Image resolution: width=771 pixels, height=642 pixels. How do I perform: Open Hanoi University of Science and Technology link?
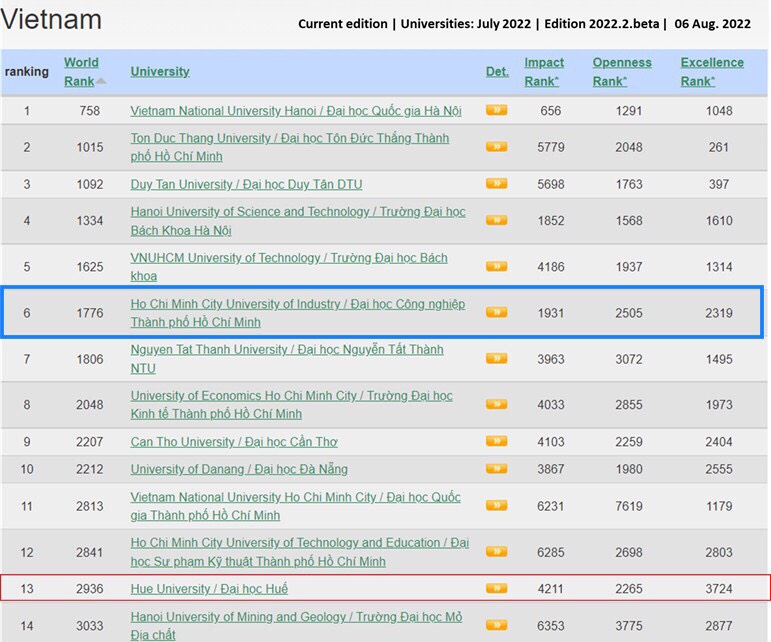click(297, 221)
